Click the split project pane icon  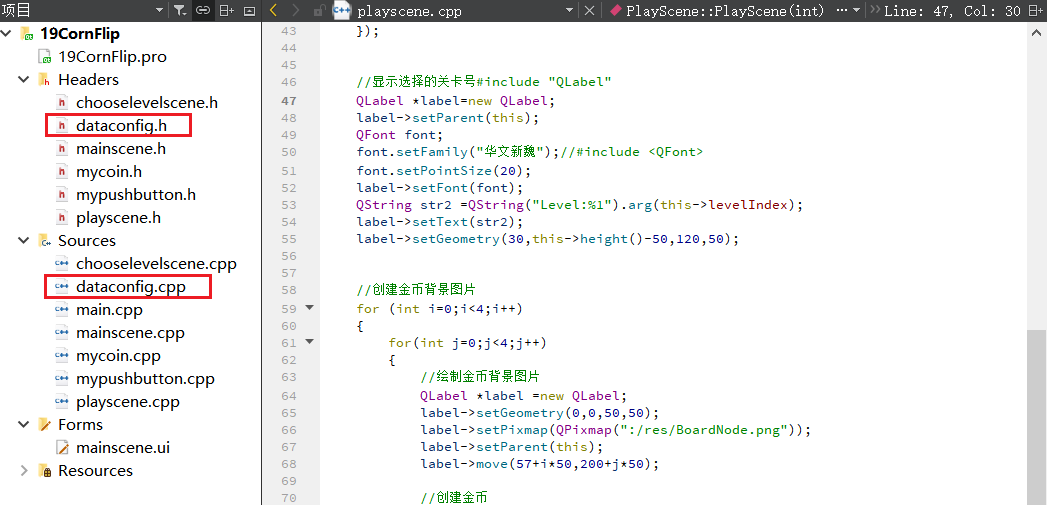point(226,11)
